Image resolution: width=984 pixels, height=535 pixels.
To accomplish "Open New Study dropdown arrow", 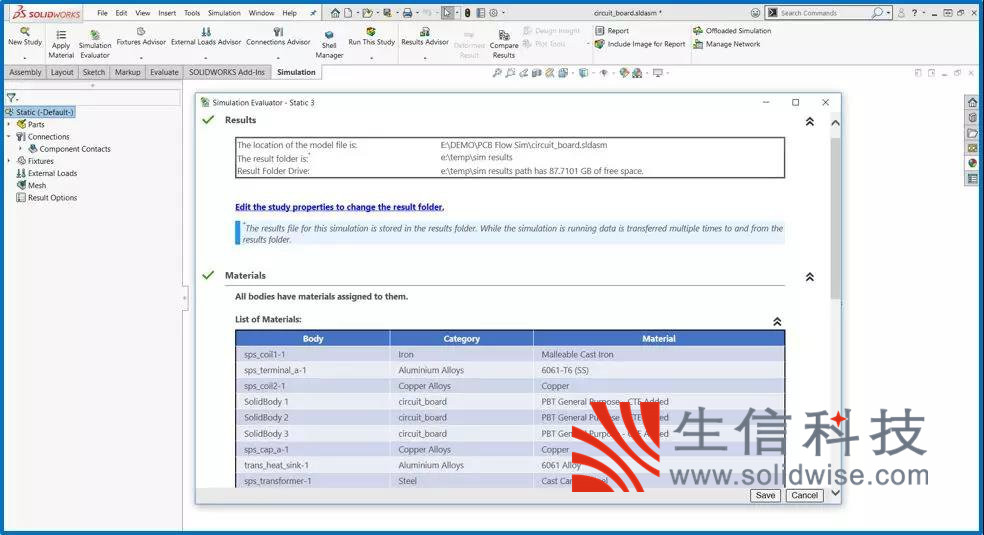I will click(x=24, y=58).
